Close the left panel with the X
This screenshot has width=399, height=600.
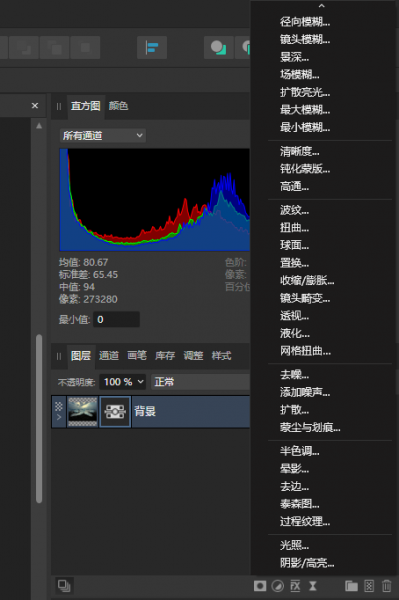pos(35,106)
